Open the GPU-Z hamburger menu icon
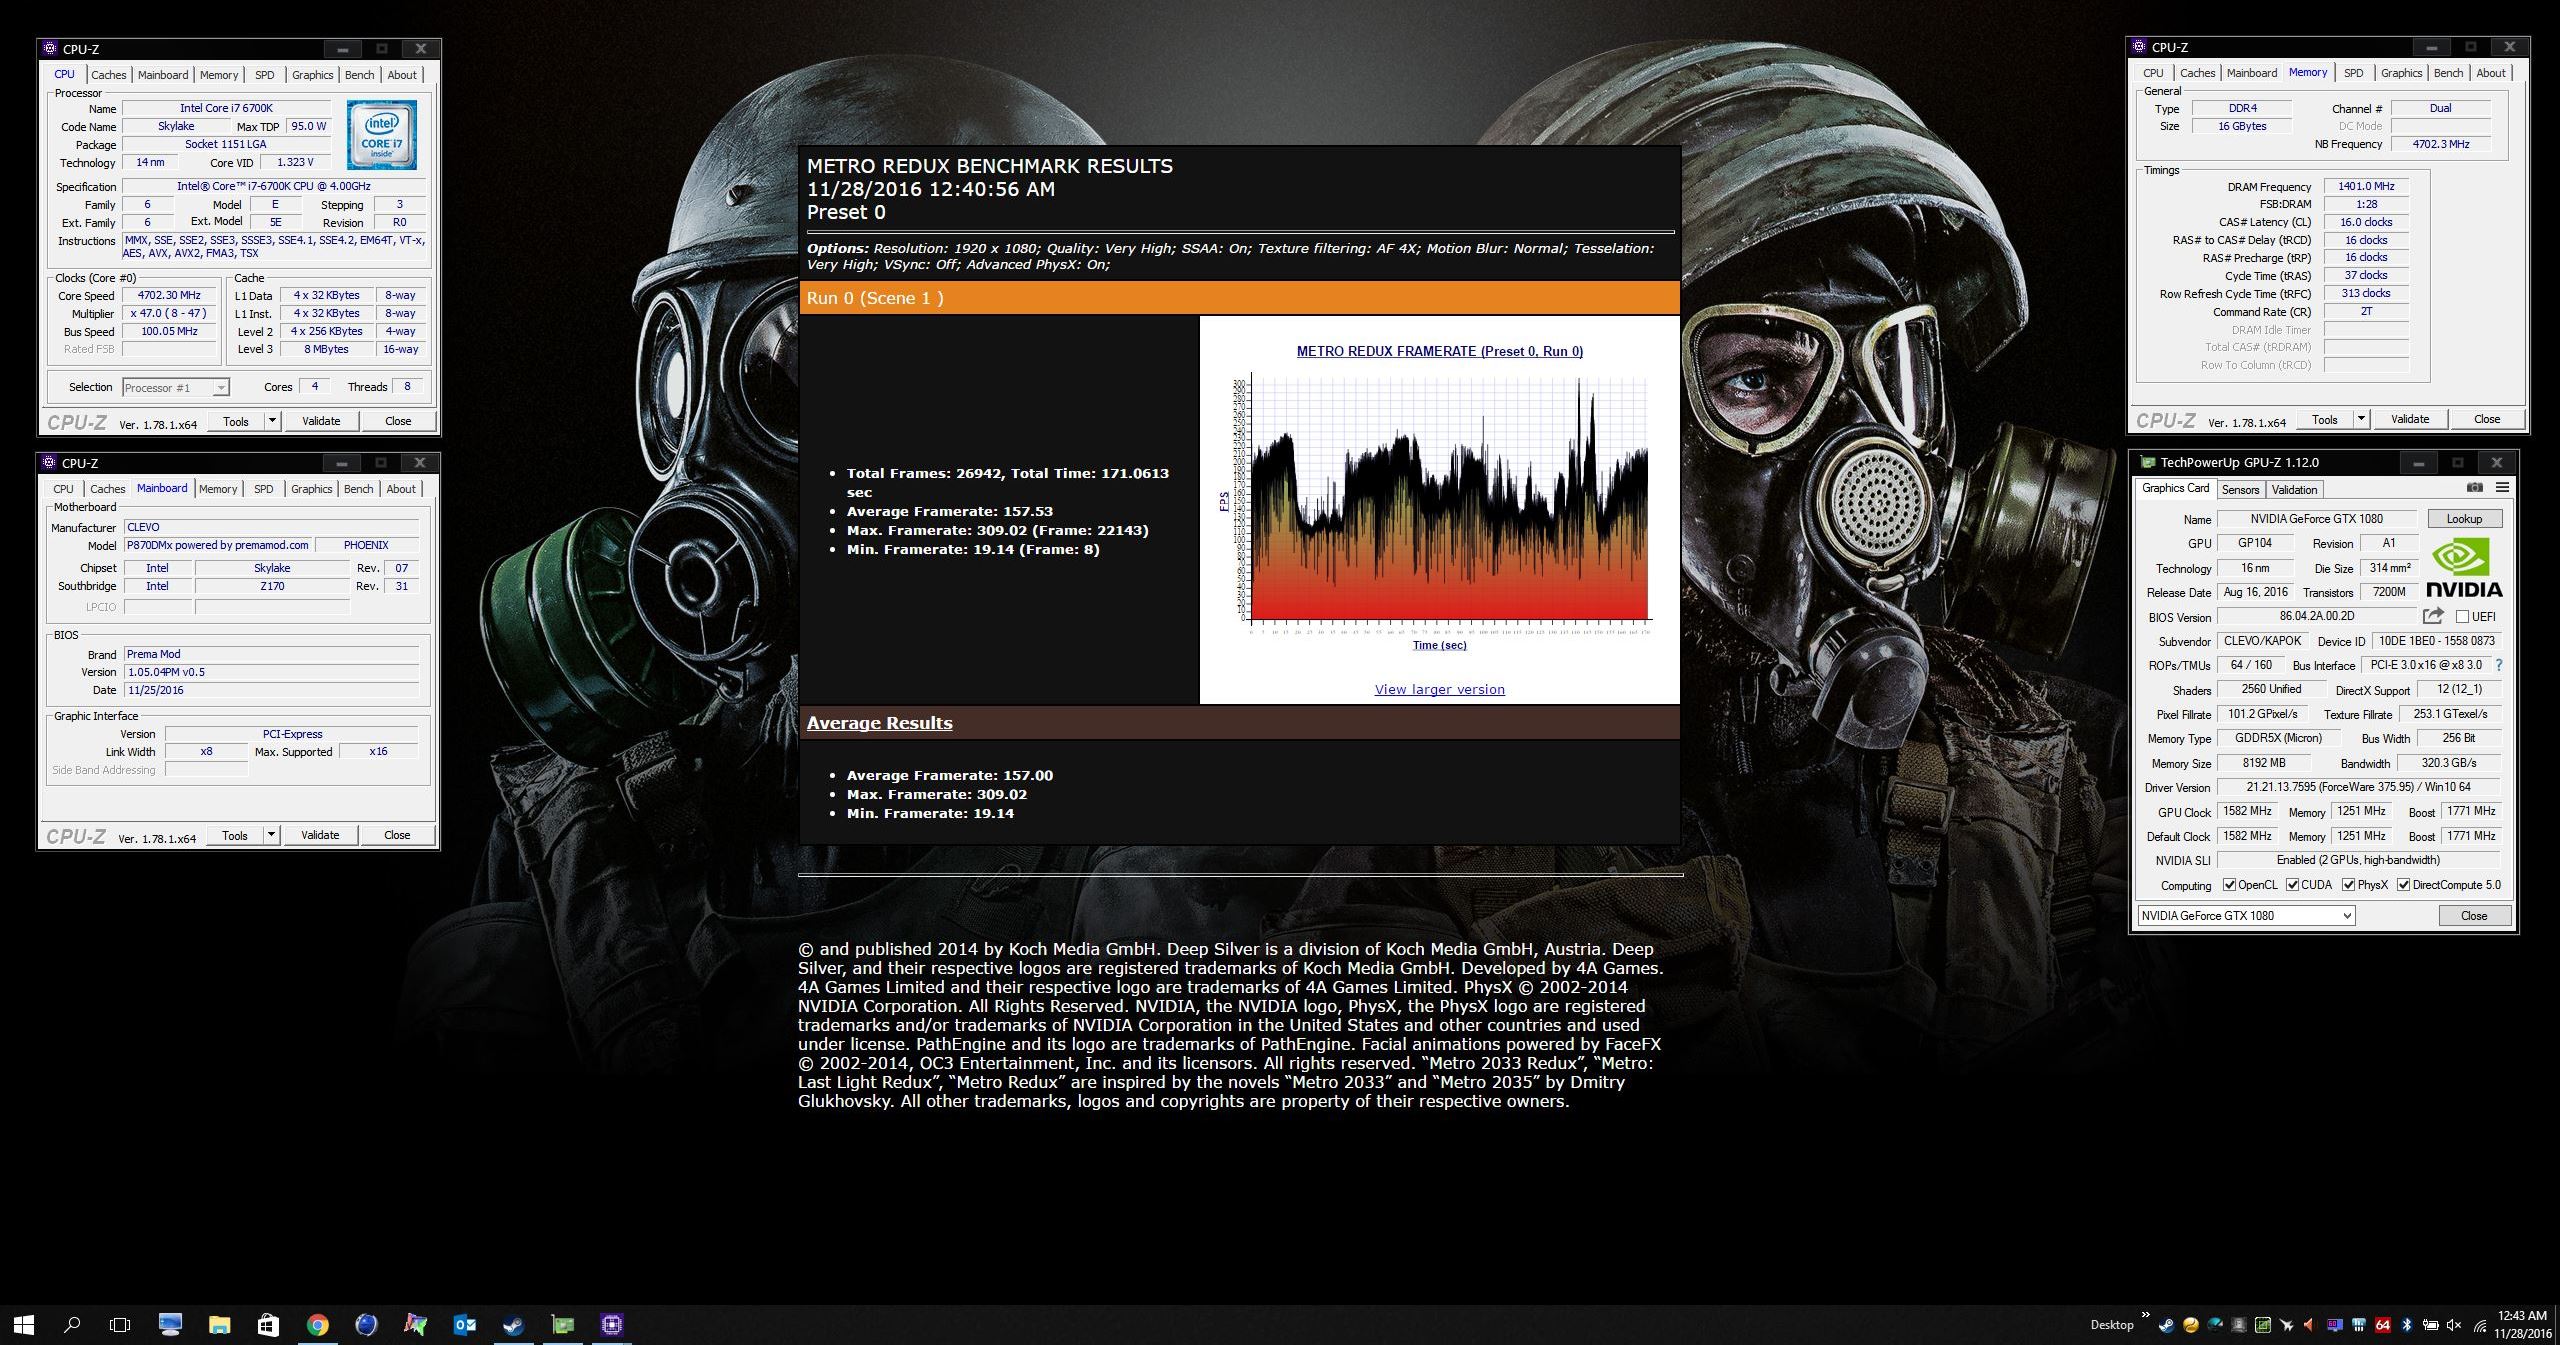2560x1345 pixels. [2502, 488]
